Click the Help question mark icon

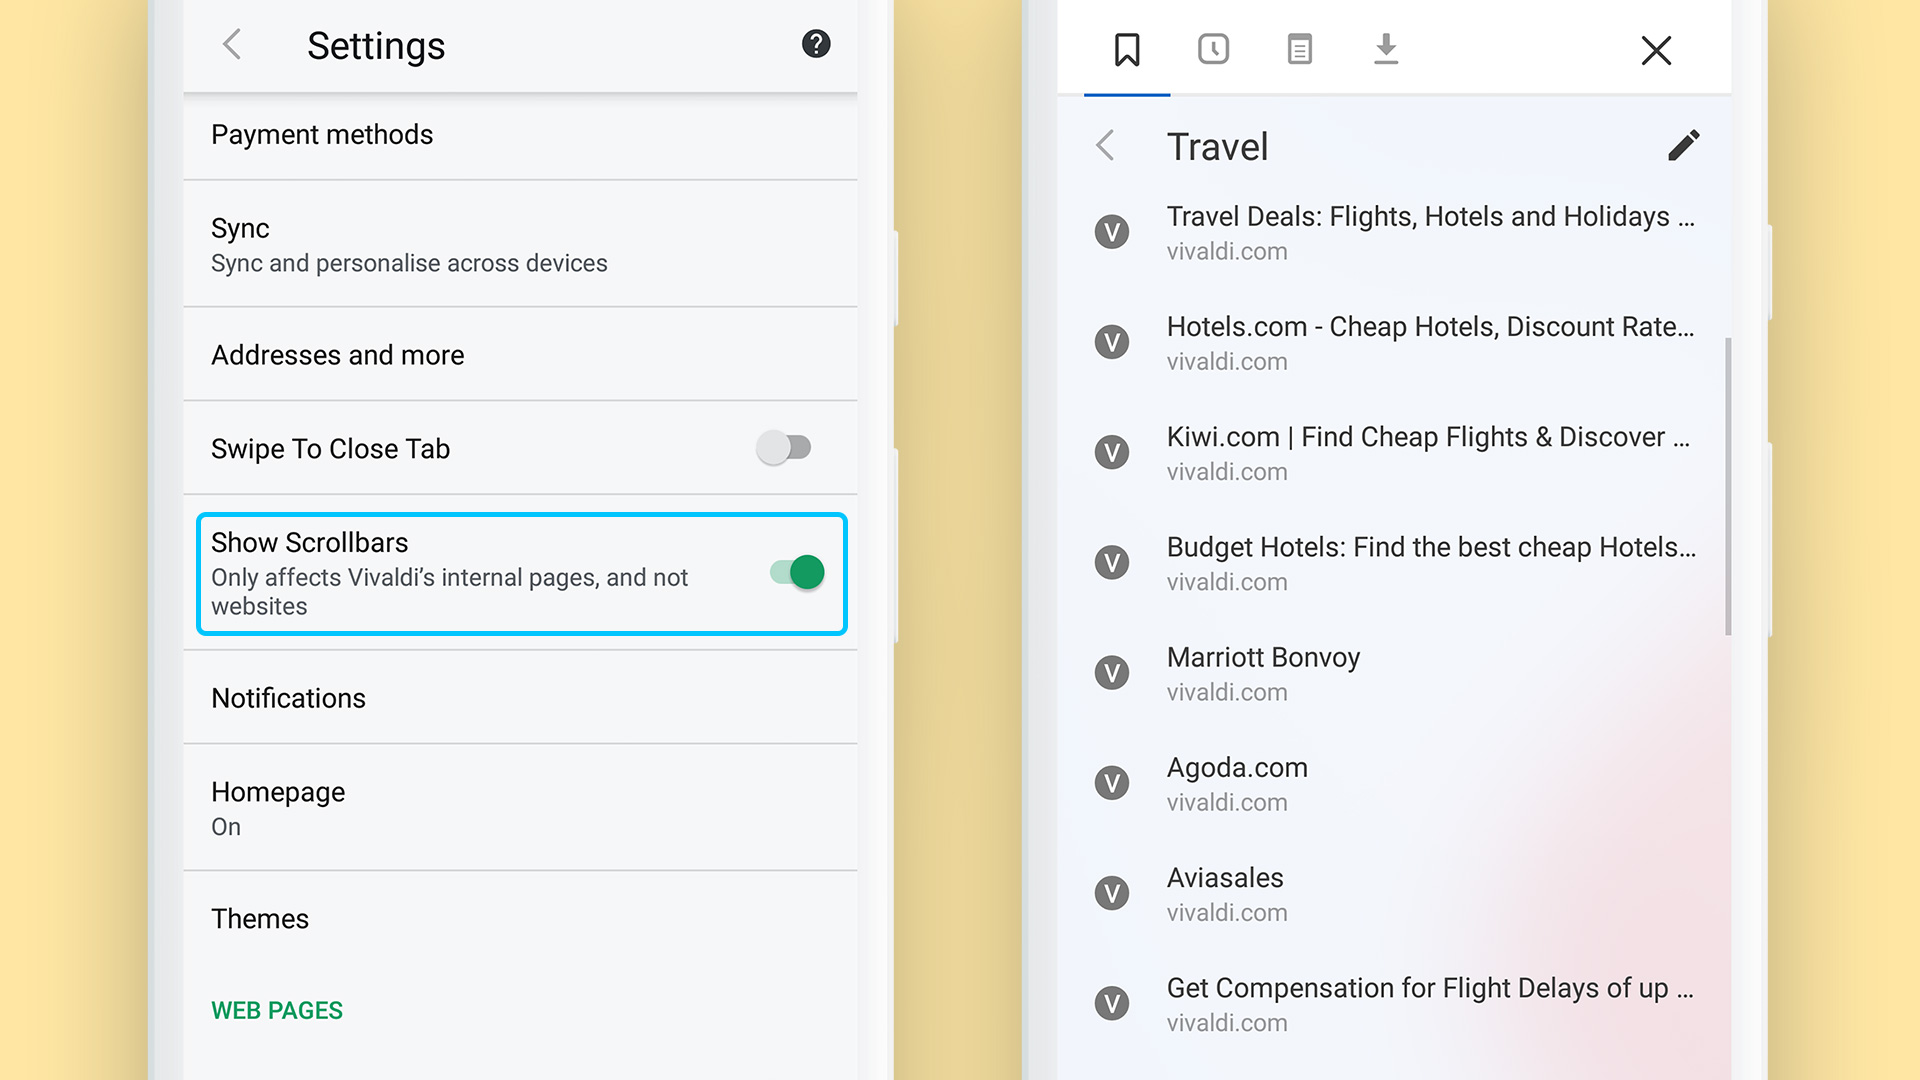814,44
